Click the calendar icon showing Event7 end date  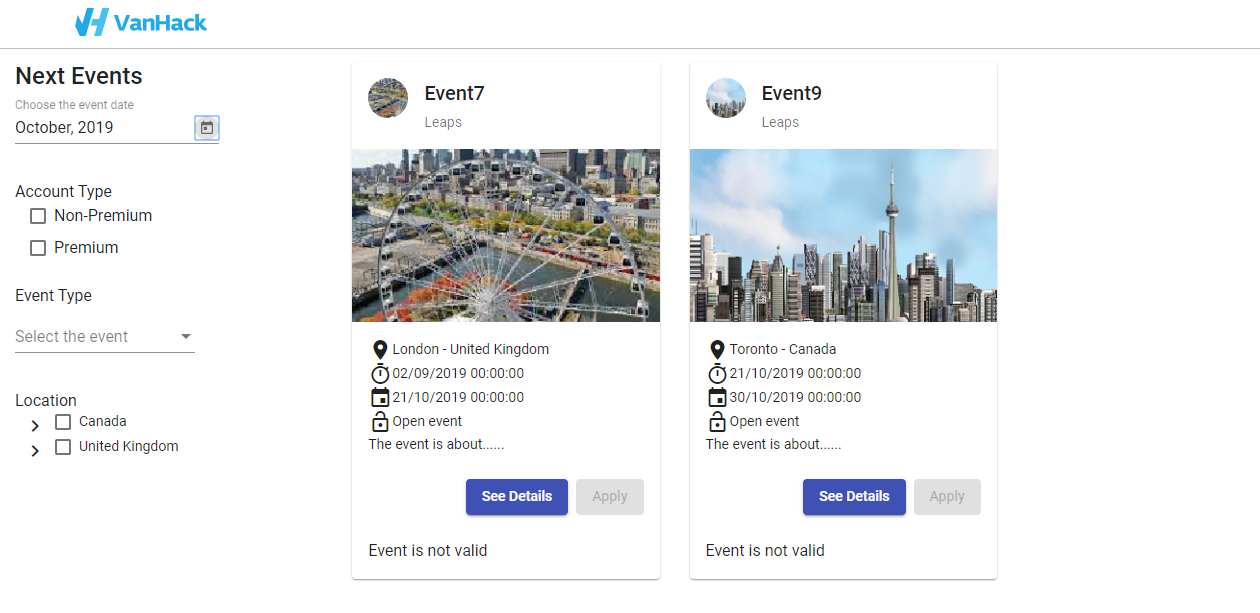click(380, 397)
